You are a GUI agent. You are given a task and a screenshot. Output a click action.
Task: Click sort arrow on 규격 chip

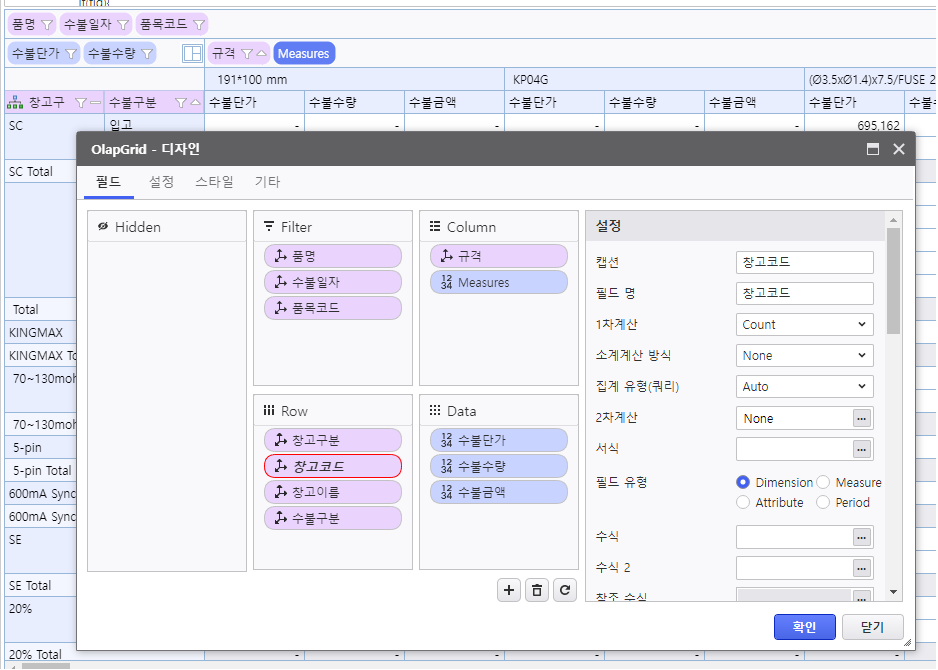click(261, 53)
